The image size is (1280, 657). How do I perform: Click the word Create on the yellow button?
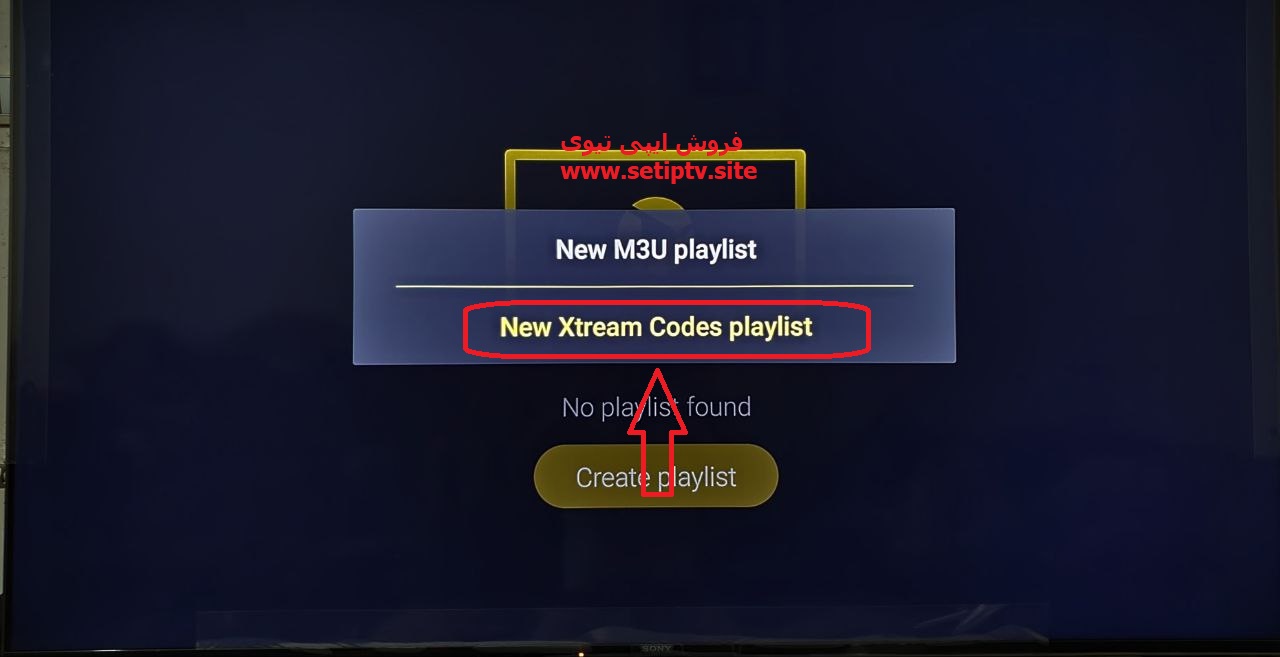point(610,477)
